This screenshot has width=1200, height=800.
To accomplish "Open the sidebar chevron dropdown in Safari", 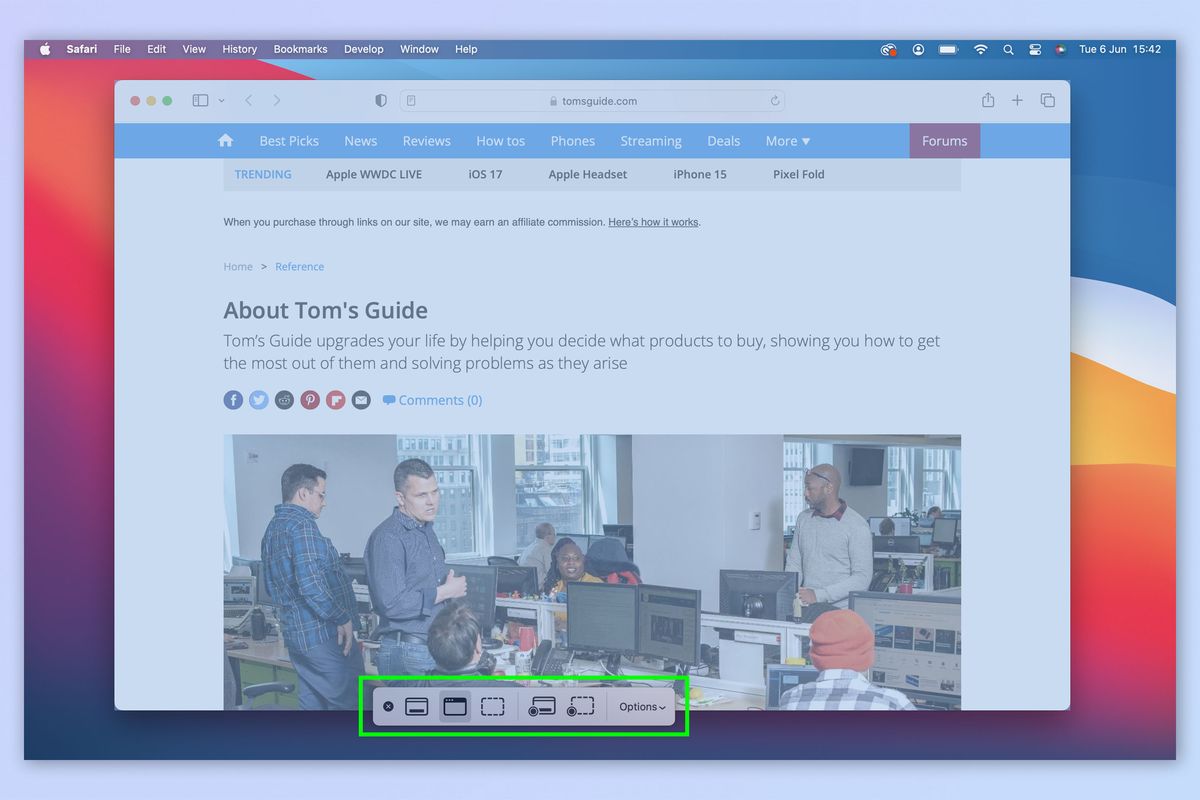I will (221, 100).
